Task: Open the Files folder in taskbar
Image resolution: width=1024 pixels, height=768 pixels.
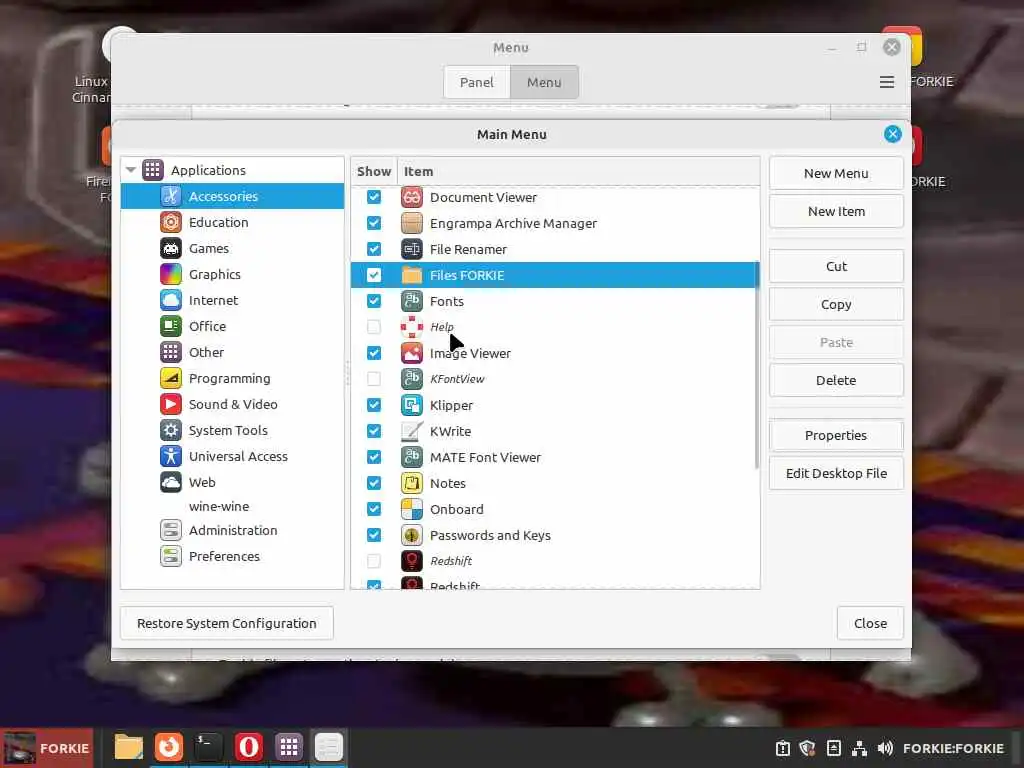Action: click(x=129, y=747)
